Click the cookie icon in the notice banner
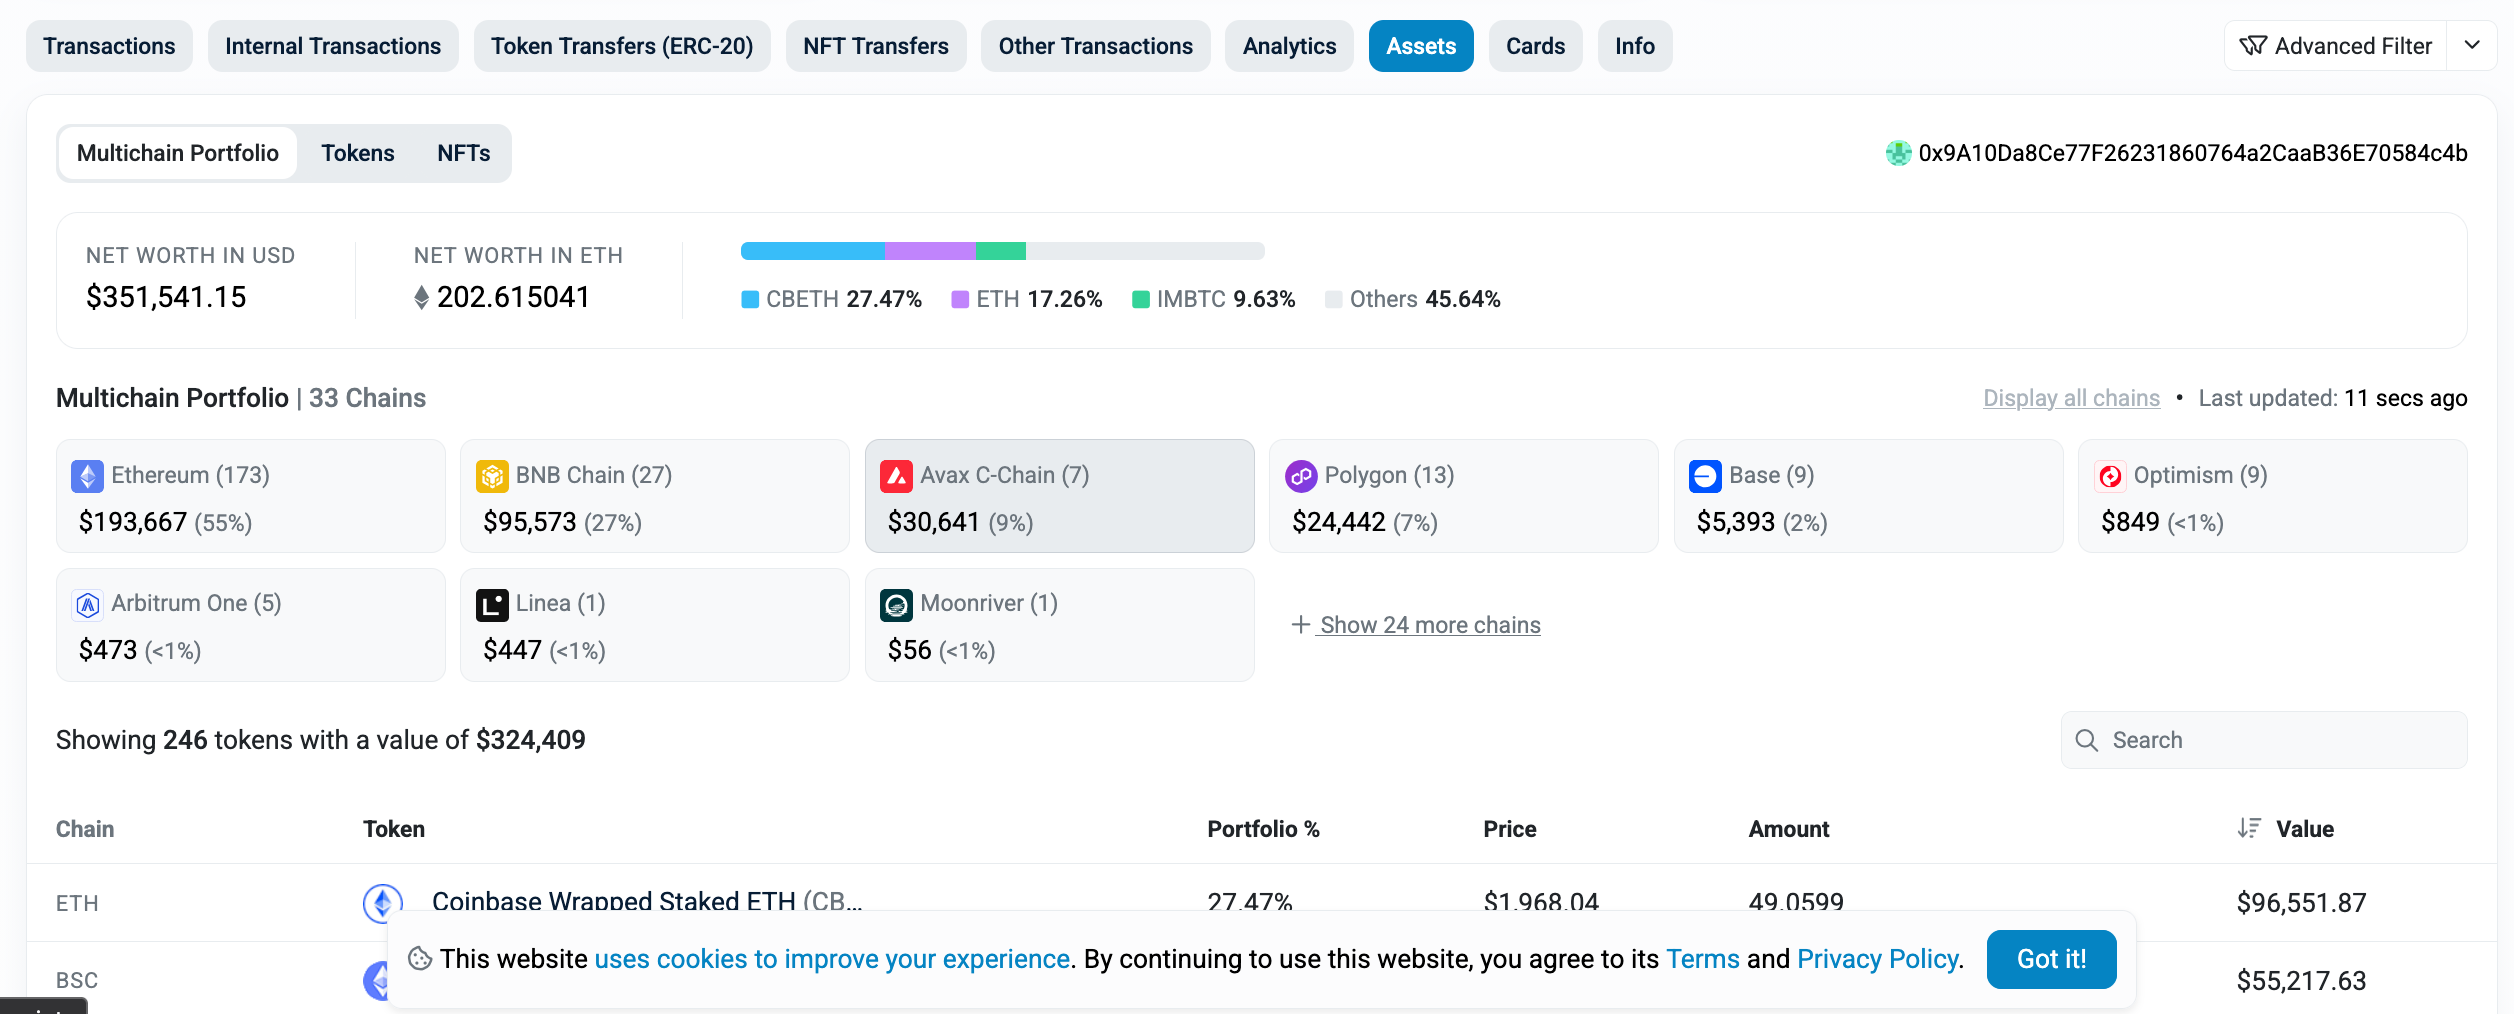The image size is (2514, 1014). pyautogui.click(x=420, y=958)
